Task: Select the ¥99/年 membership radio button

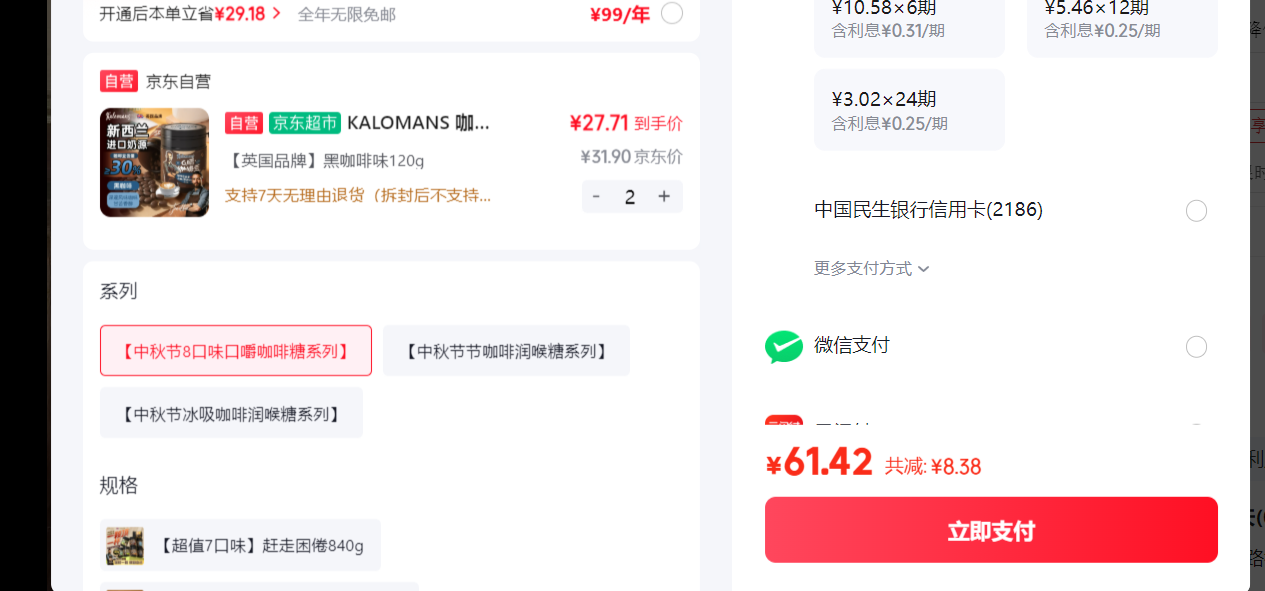Action: (x=672, y=13)
